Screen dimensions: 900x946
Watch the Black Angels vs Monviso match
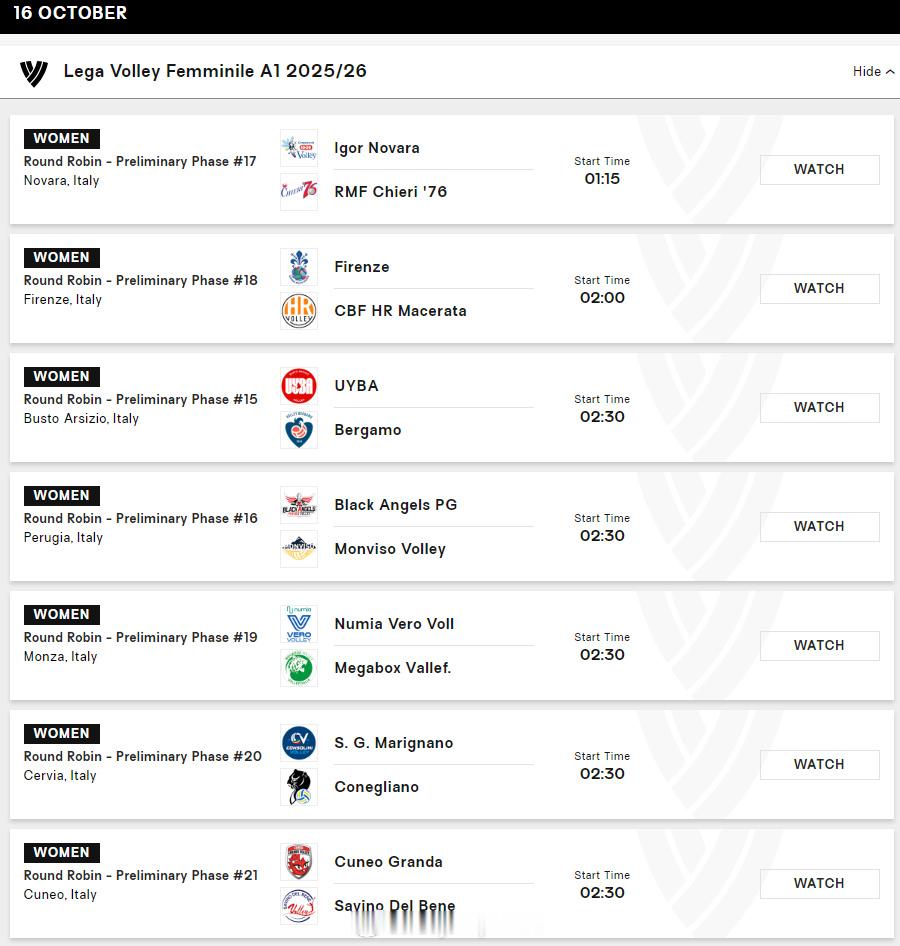(819, 527)
